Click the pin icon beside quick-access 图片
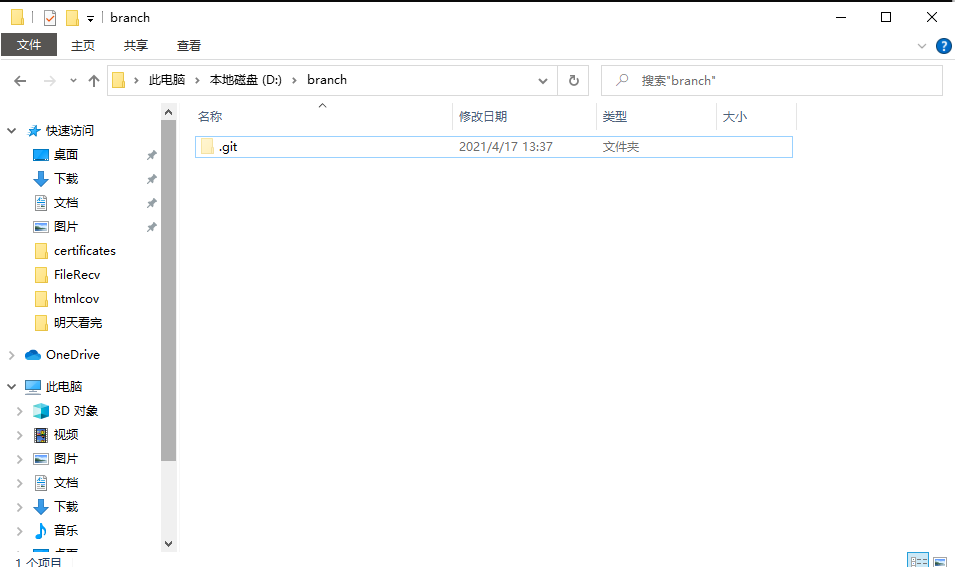Image resolution: width=955 pixels, height=567 pixels. [152, 227]
